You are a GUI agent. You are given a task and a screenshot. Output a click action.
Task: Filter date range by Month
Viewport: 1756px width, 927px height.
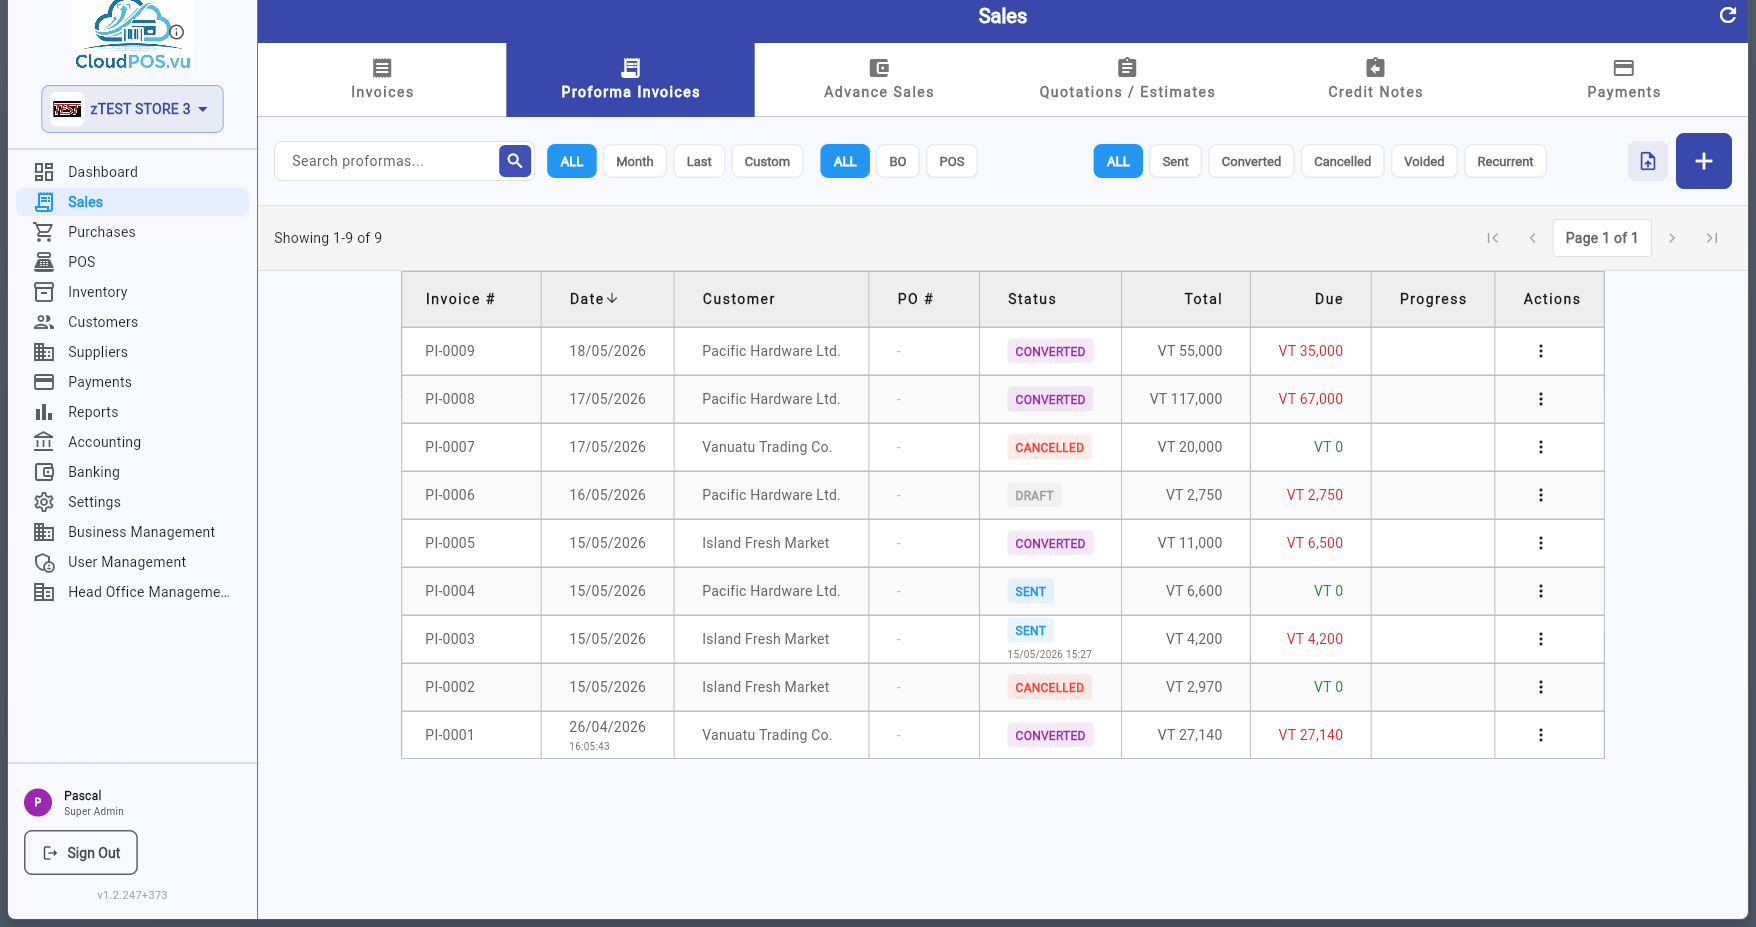pyautogui.click(x=634, y=161)
